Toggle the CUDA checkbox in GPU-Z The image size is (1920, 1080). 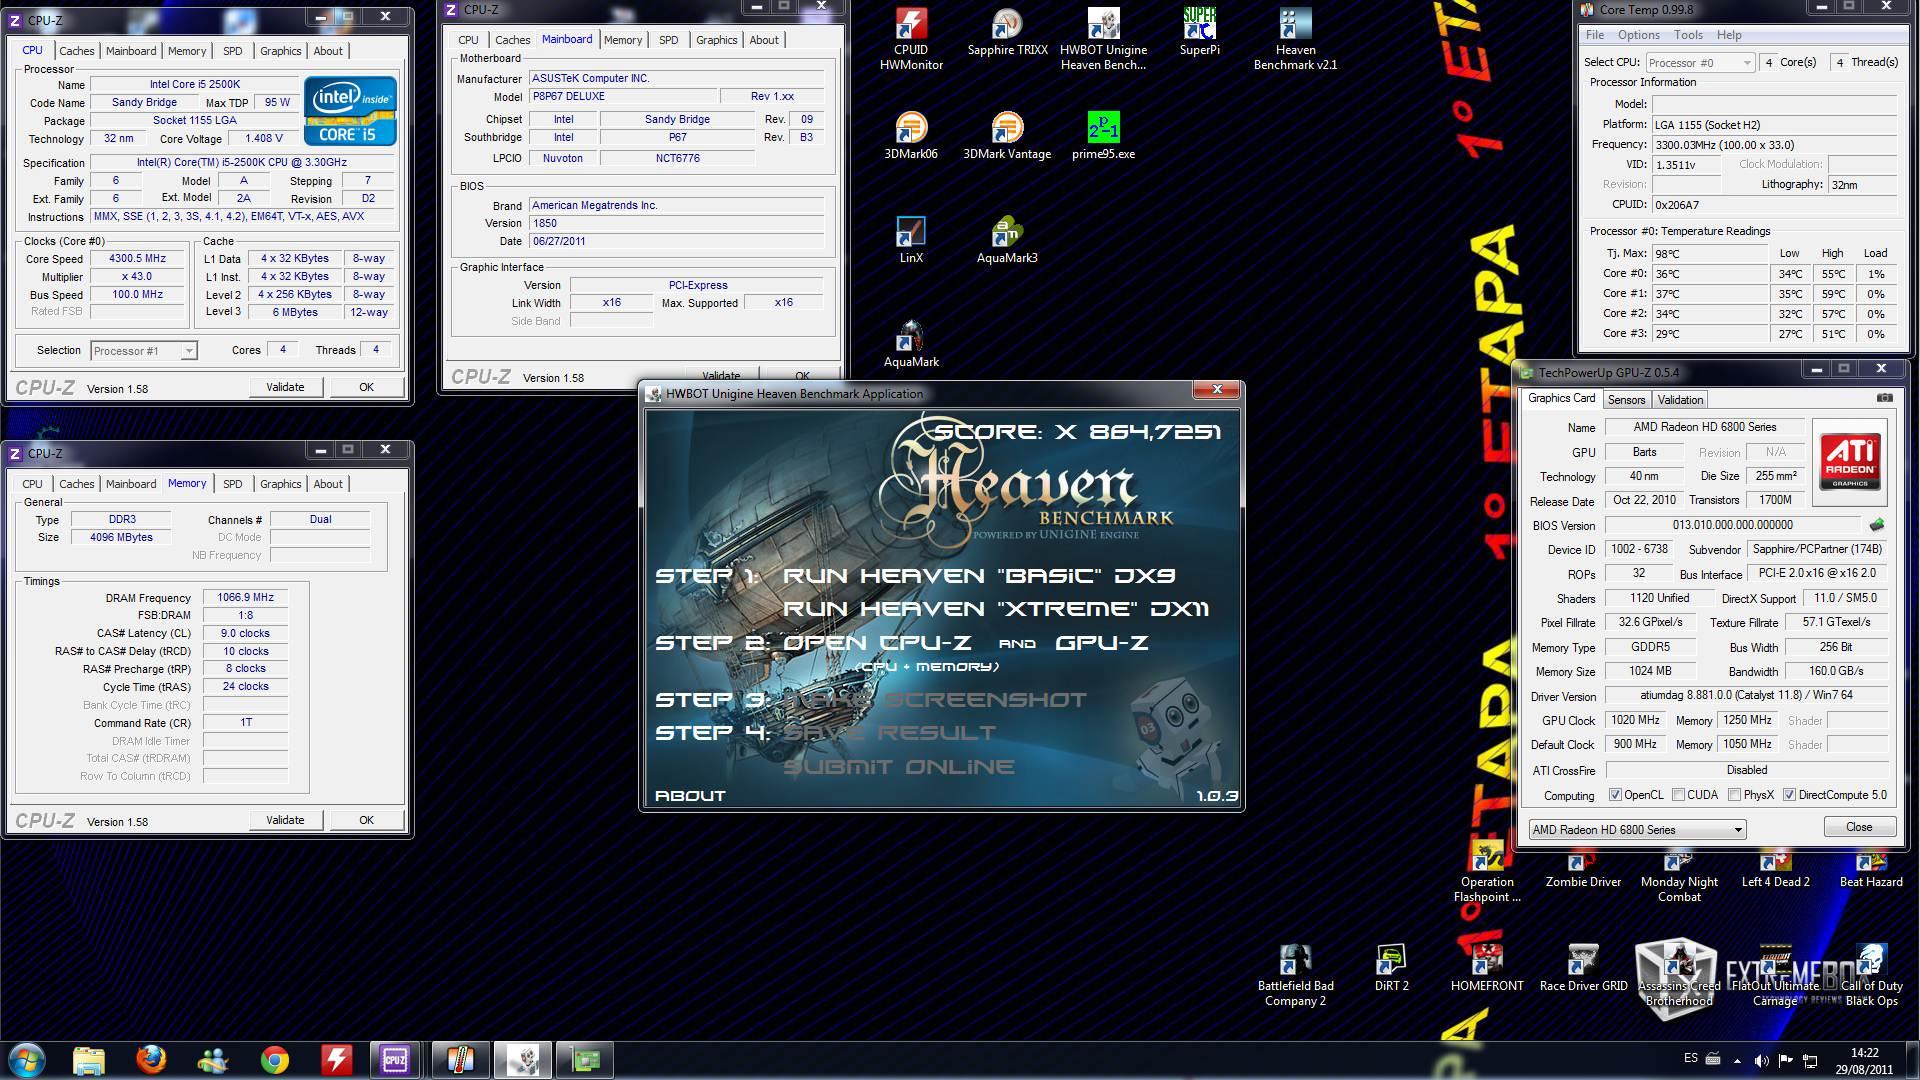click(1678, 795)
